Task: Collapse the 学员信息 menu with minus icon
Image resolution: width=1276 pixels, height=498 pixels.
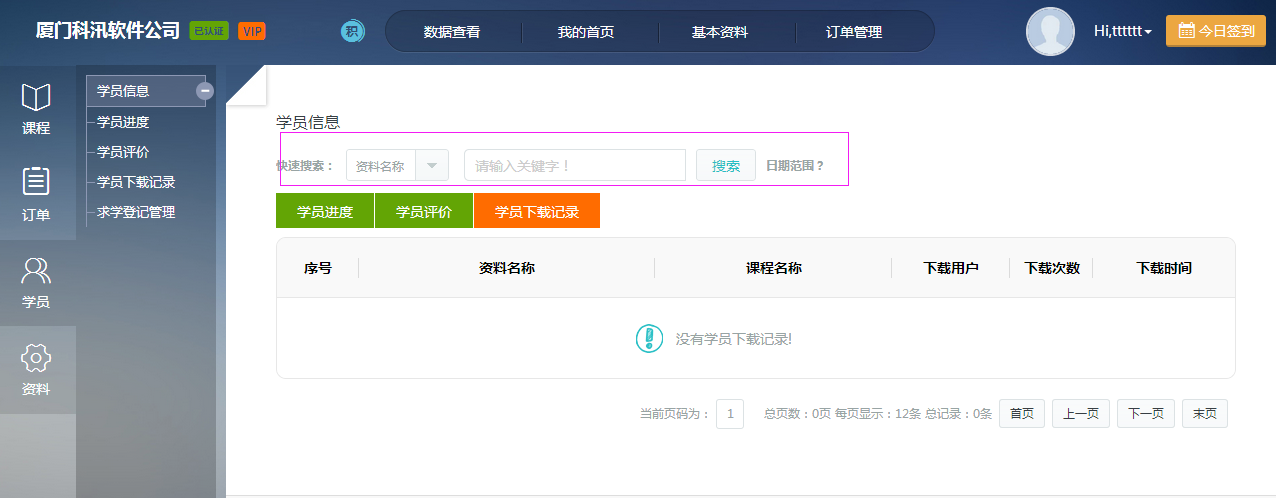Action: tap(205, 91)
